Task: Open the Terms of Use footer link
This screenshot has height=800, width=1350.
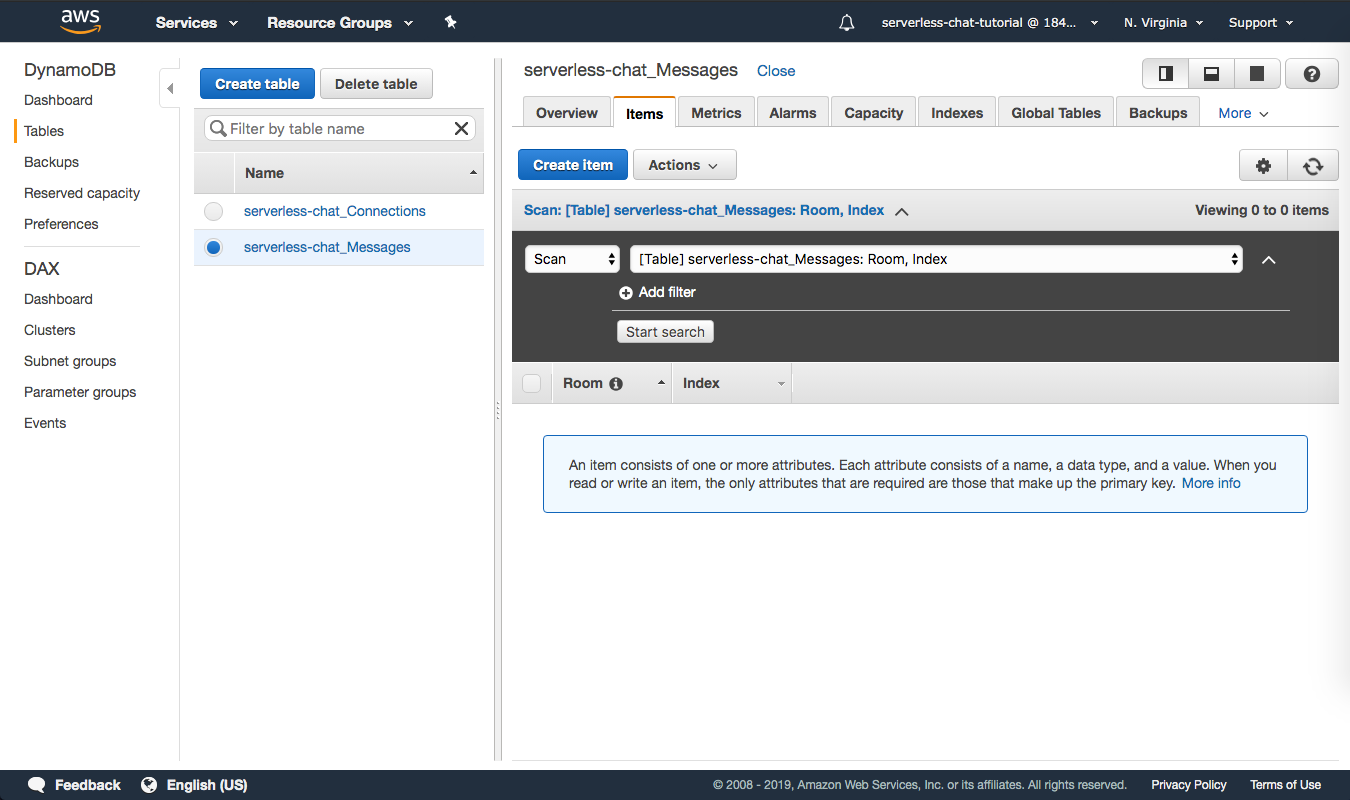Action: [x=1285, y=785]
